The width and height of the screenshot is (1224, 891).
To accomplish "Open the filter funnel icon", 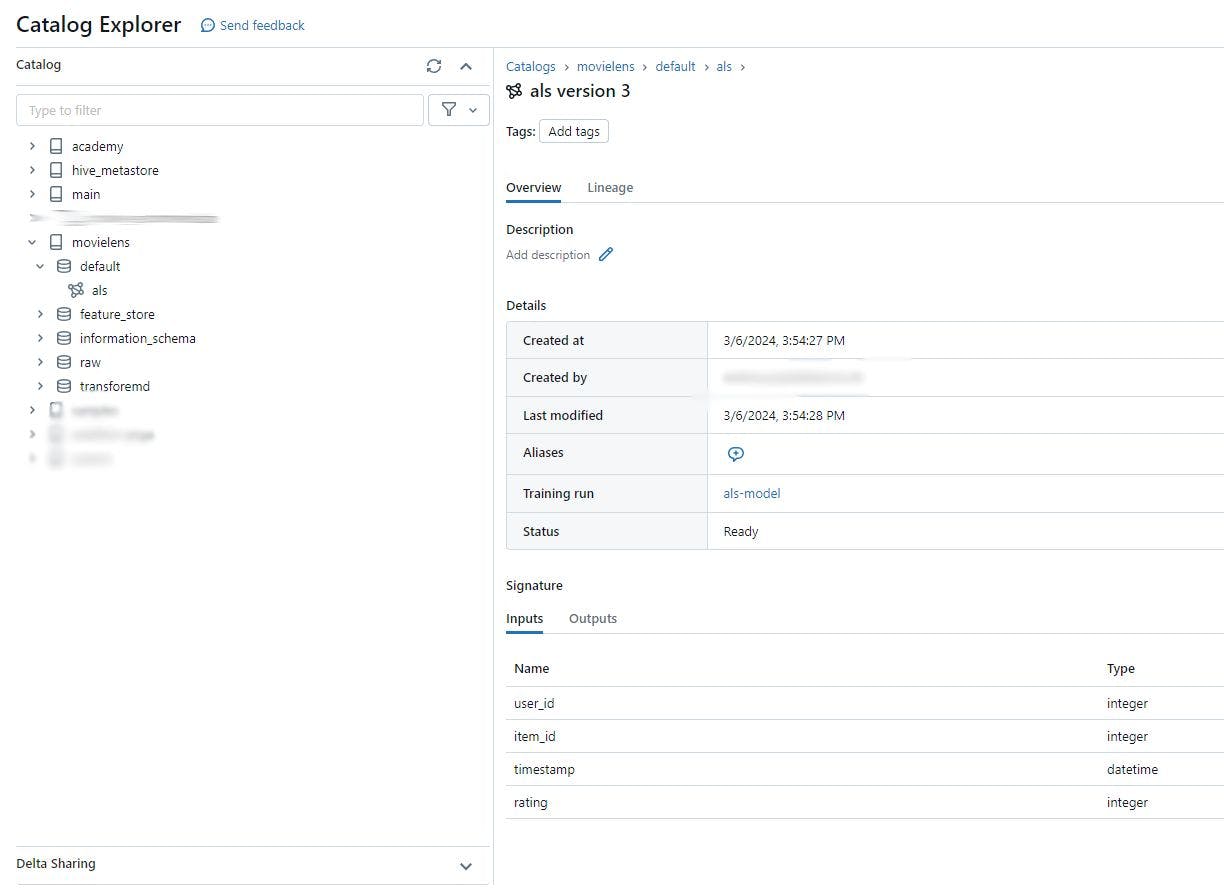I will (x=450, y=110).
